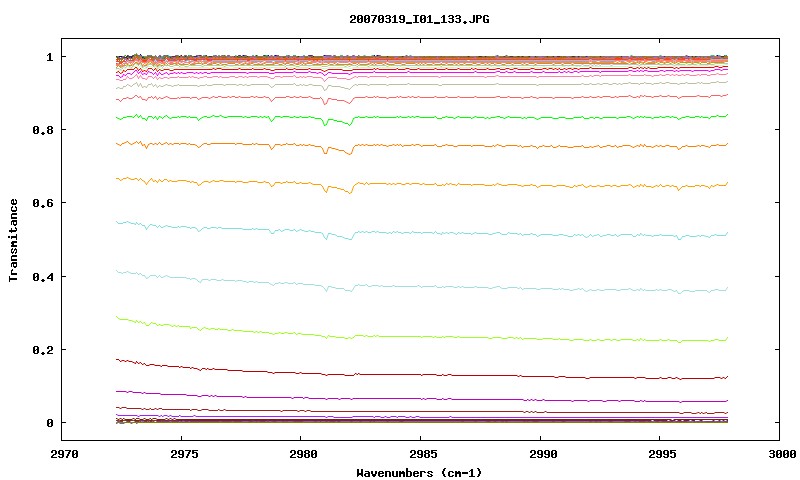Click the y-axis value 0

click(x=49, y=423)
